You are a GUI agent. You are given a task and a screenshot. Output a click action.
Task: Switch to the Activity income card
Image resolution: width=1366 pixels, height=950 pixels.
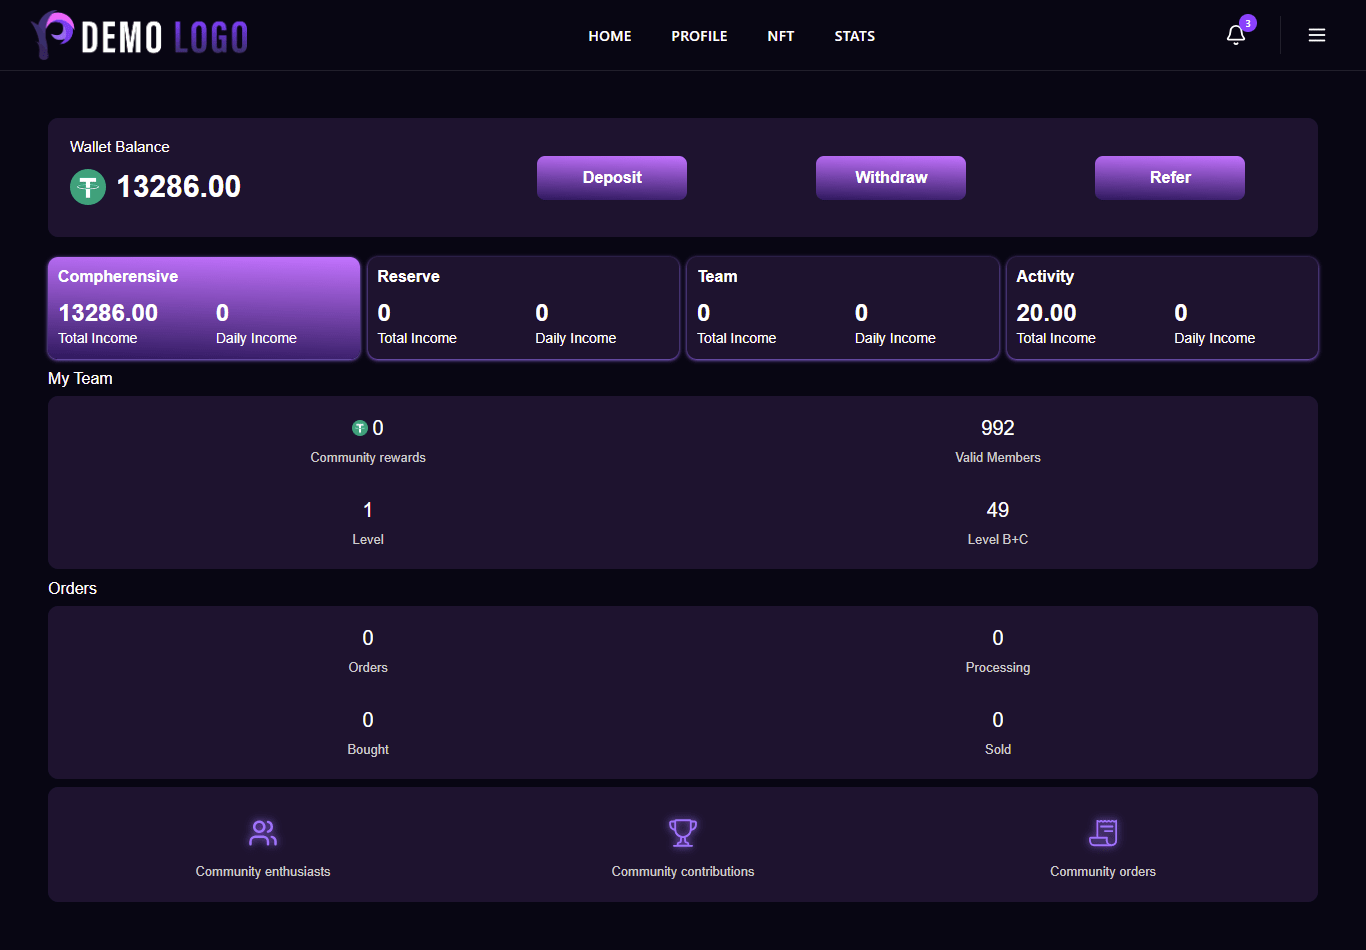[1162, 308]
